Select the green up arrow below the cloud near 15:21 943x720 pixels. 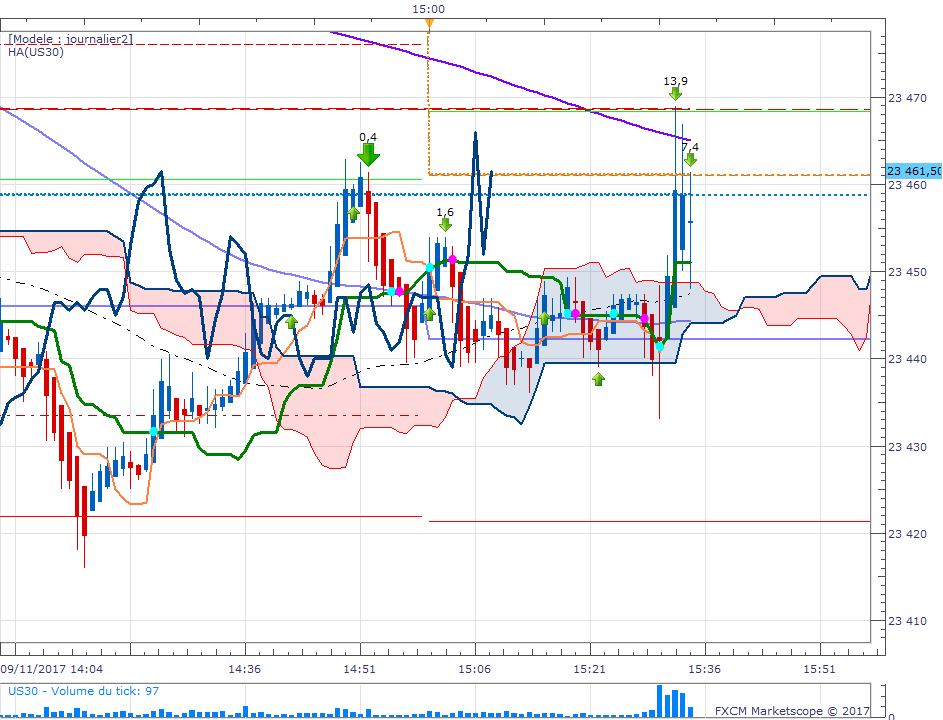[598, 379]
